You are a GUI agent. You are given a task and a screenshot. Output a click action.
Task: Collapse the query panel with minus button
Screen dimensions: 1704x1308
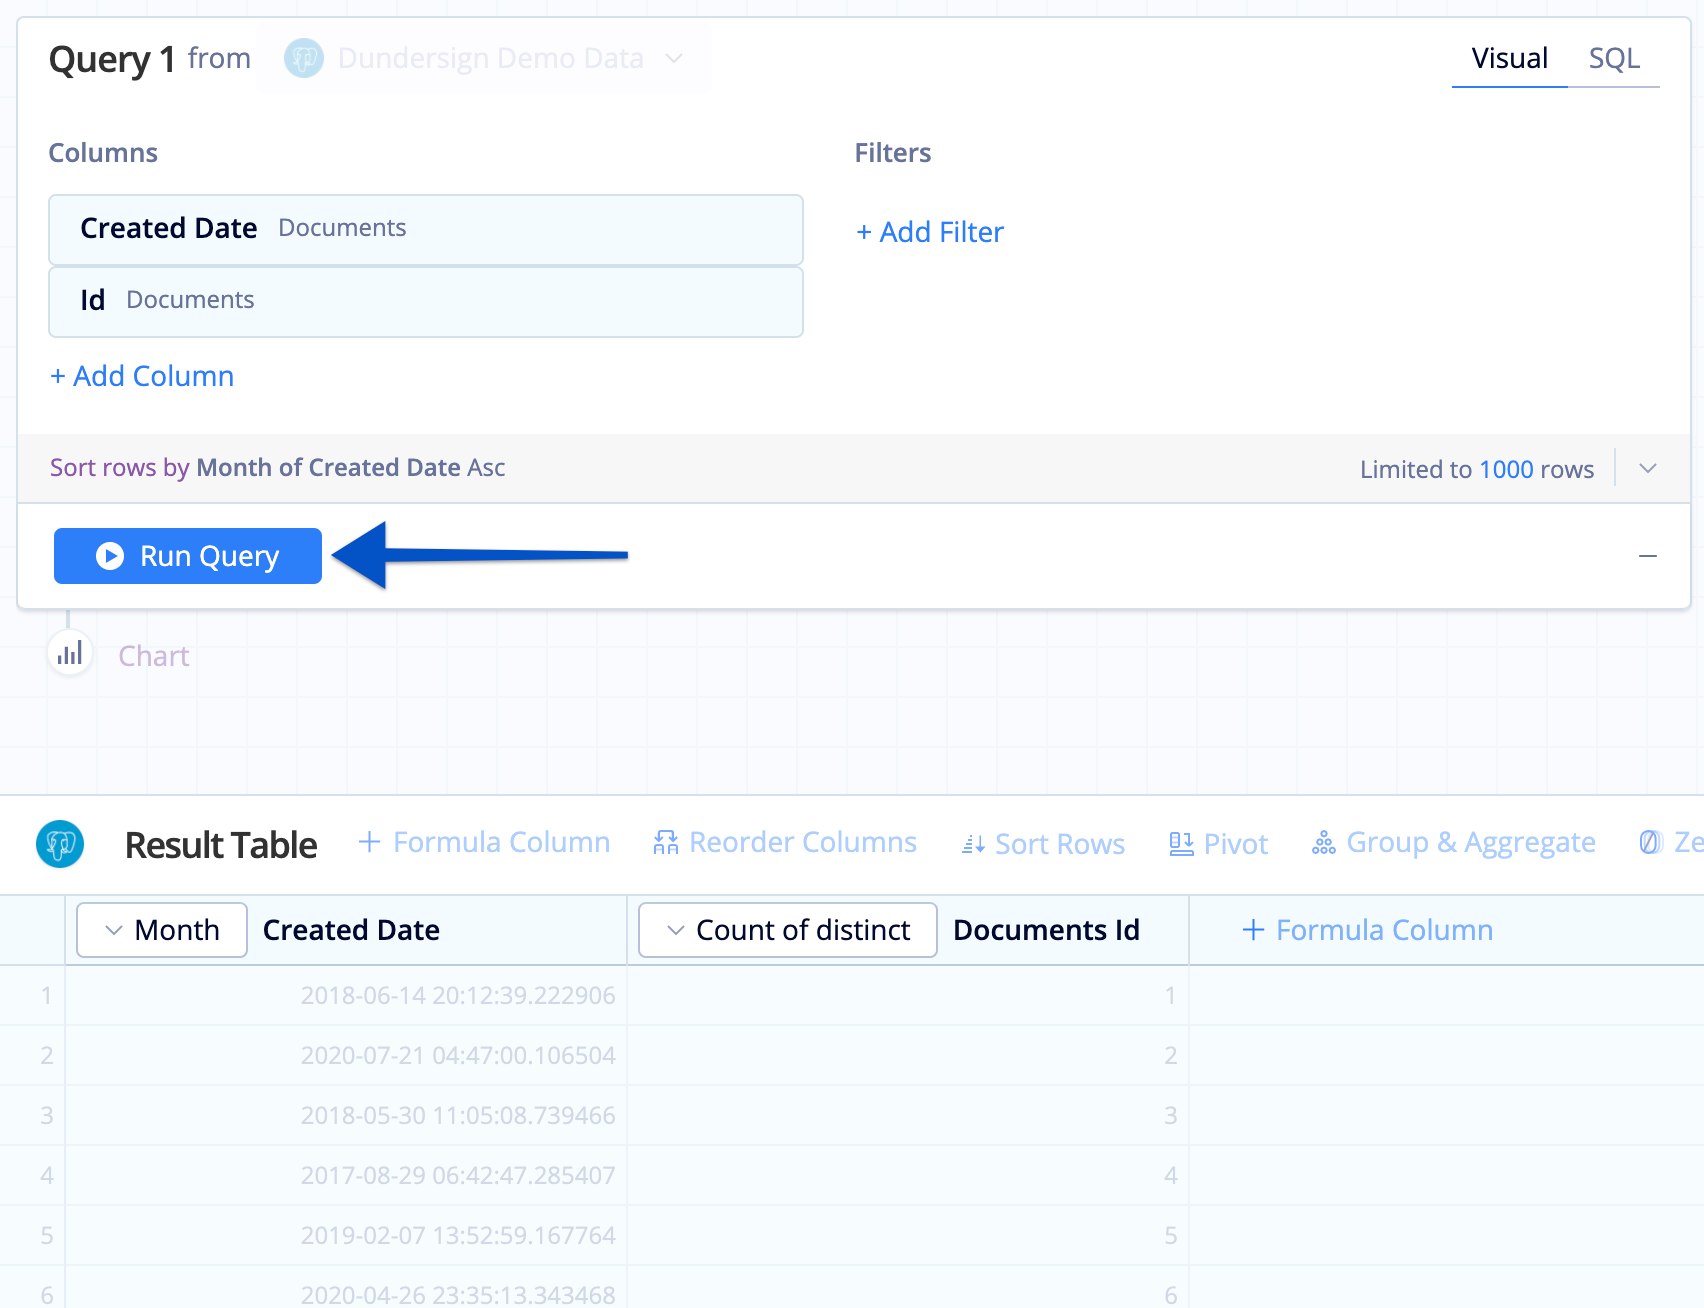1648,556
